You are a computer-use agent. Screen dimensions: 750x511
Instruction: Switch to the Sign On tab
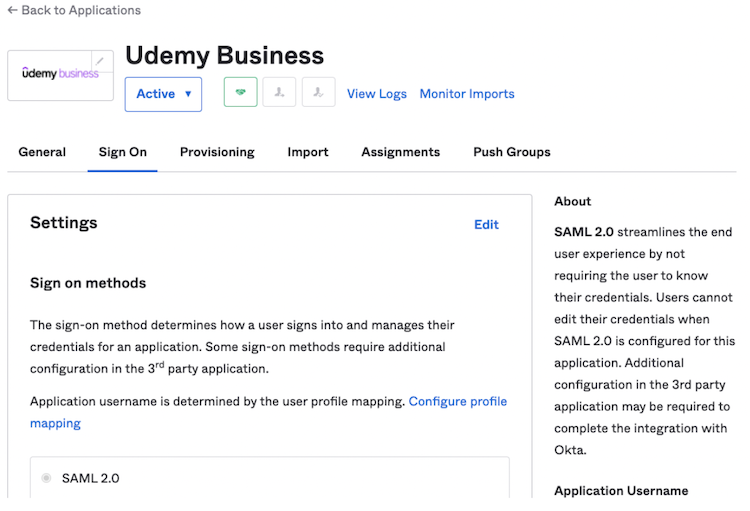(x=122, y=152)
